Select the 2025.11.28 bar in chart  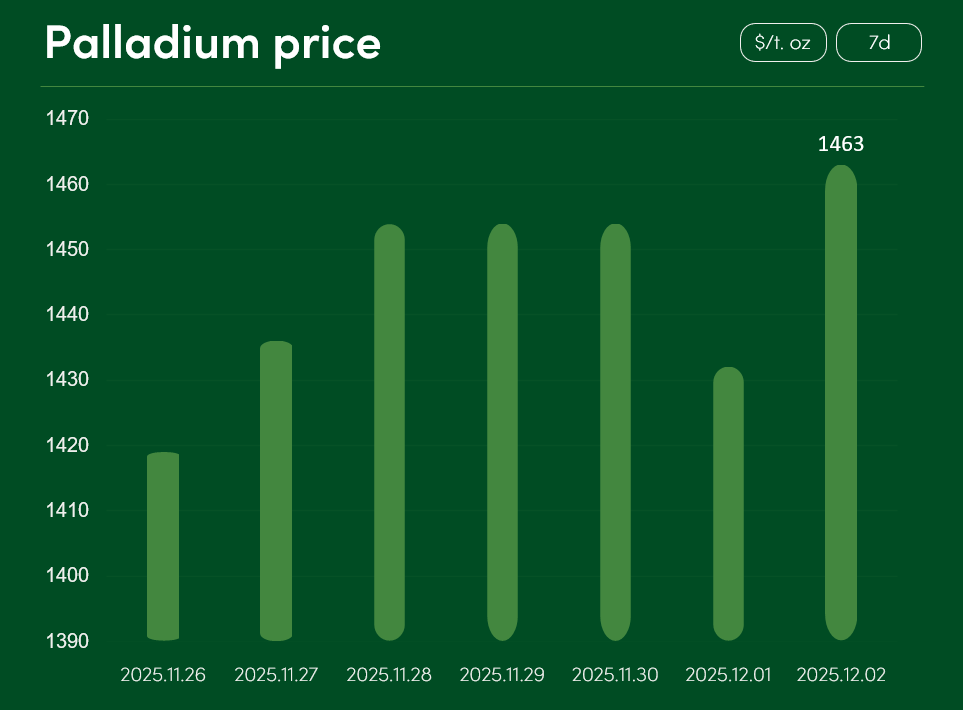tap(389, 432)
